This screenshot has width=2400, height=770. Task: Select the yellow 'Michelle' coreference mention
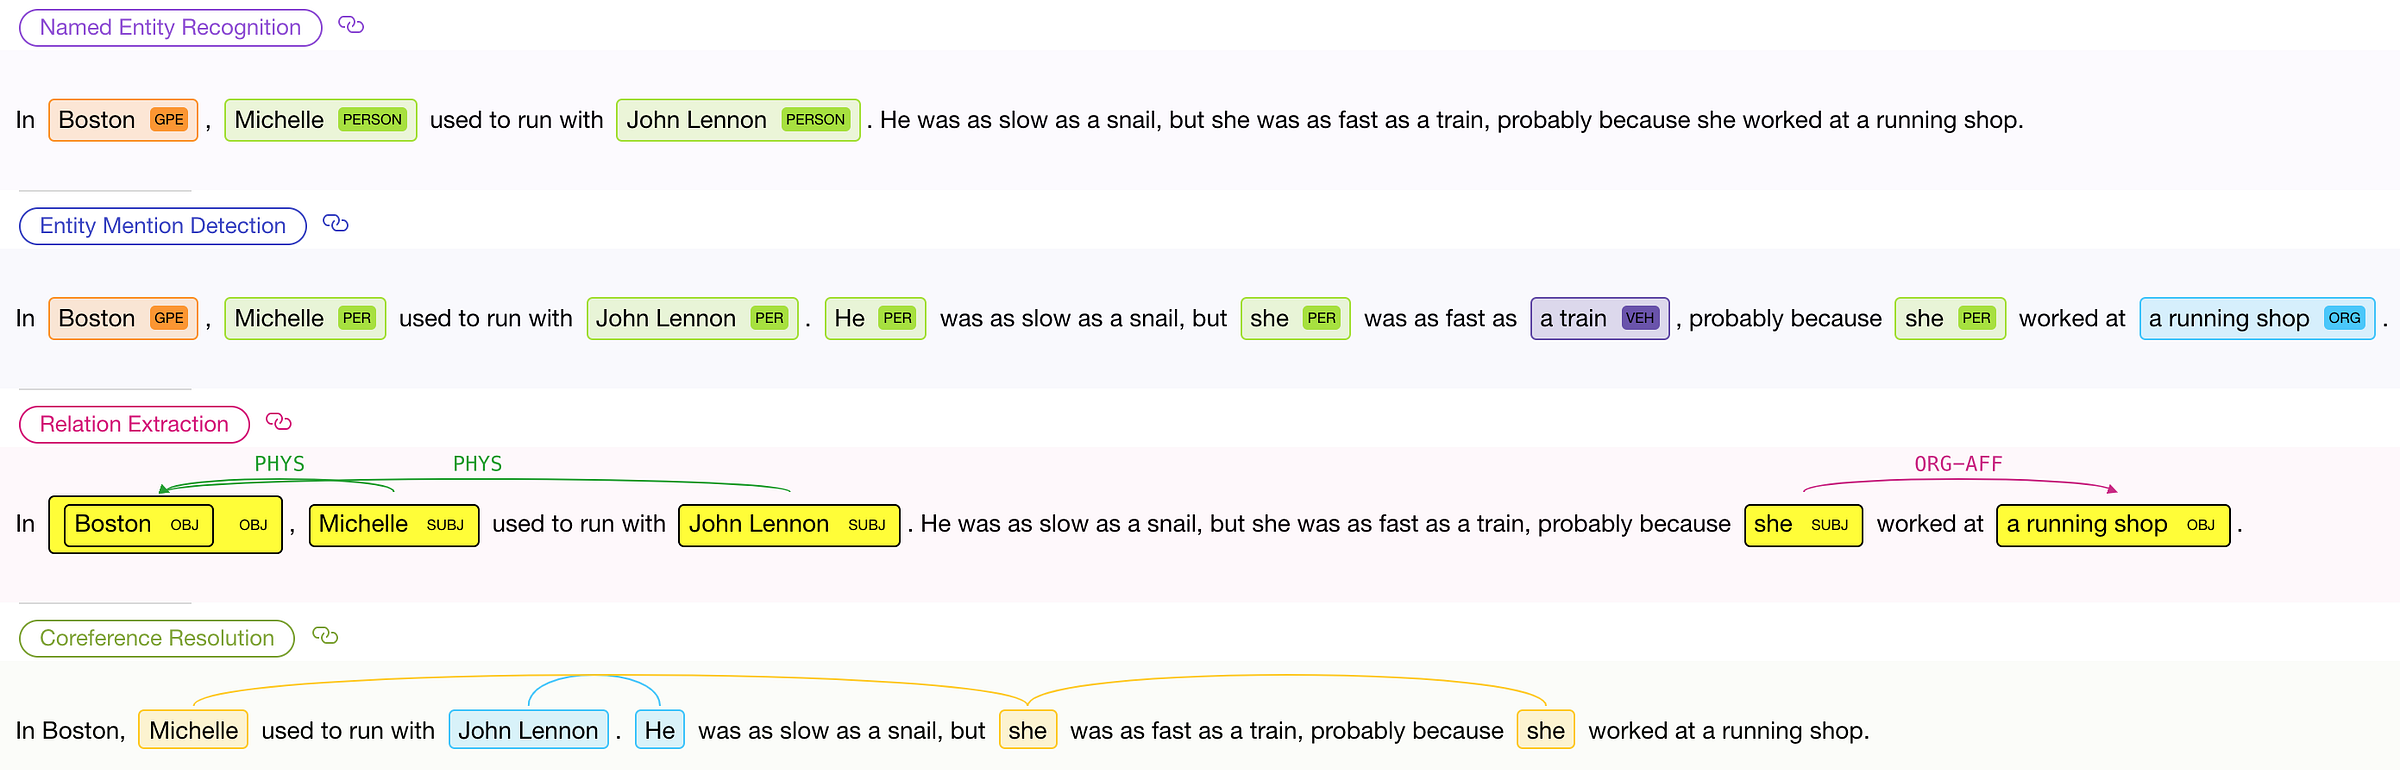tap(193, 730)
